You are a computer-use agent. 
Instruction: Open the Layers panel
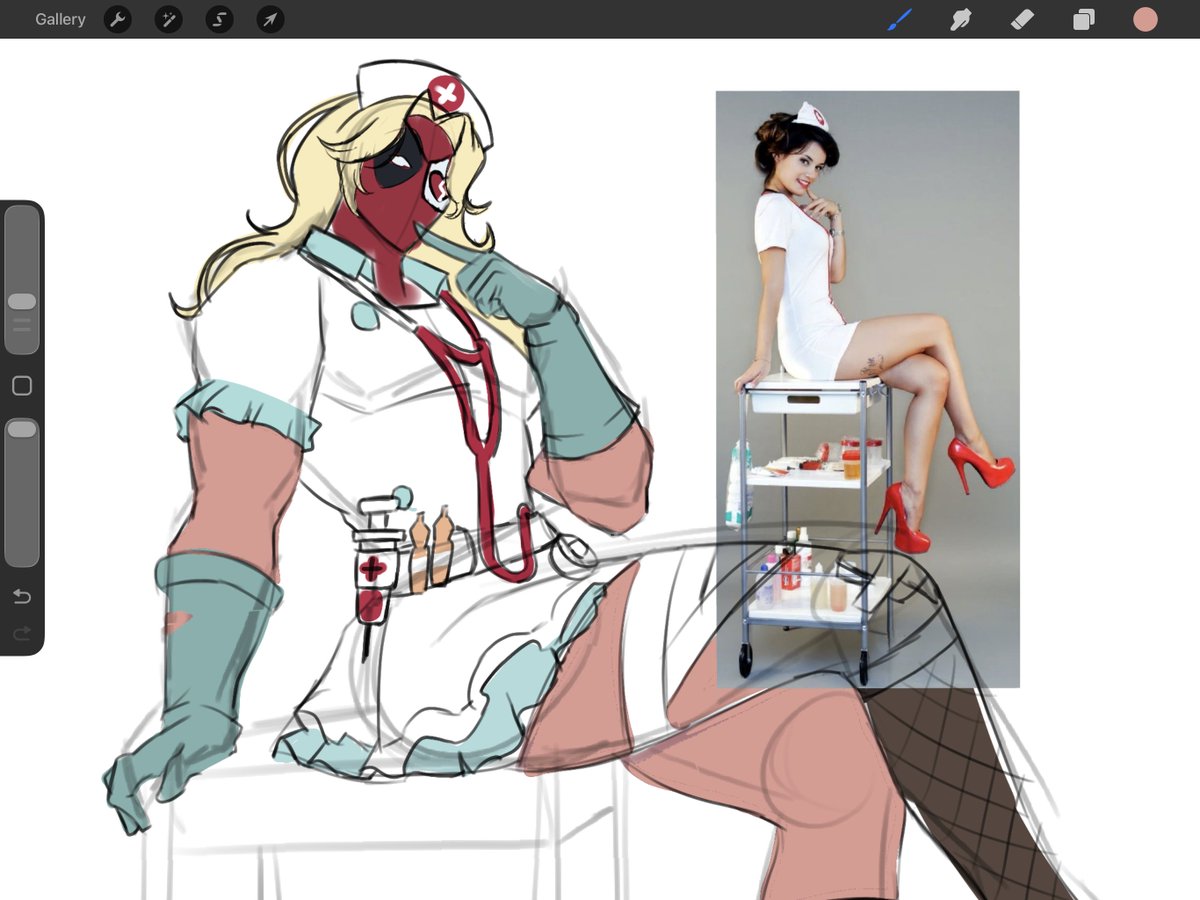[x=1083, y=19]
